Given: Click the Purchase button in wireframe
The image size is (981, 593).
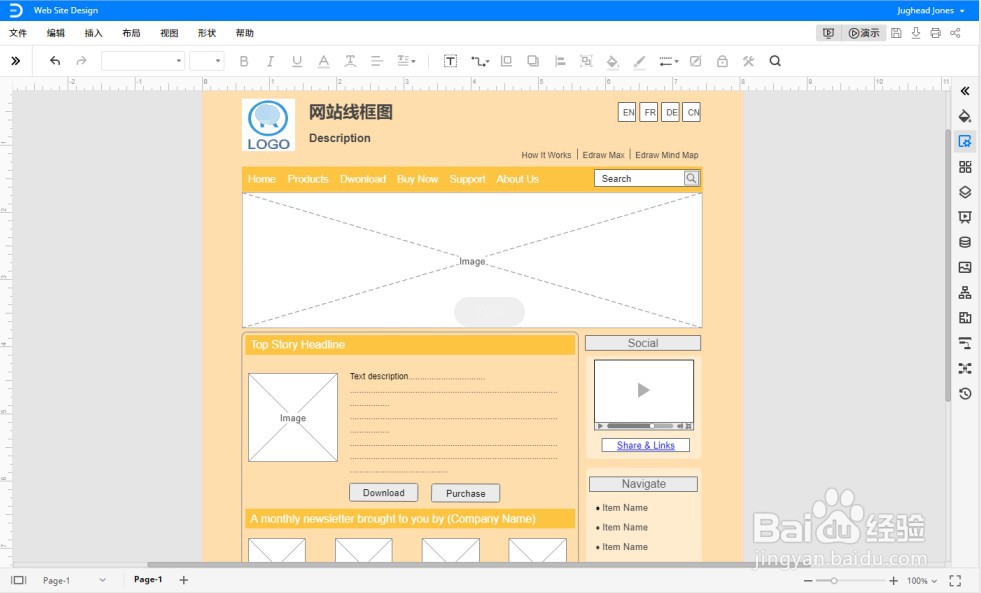Looking at the screenshot, I should coord(465,493).
